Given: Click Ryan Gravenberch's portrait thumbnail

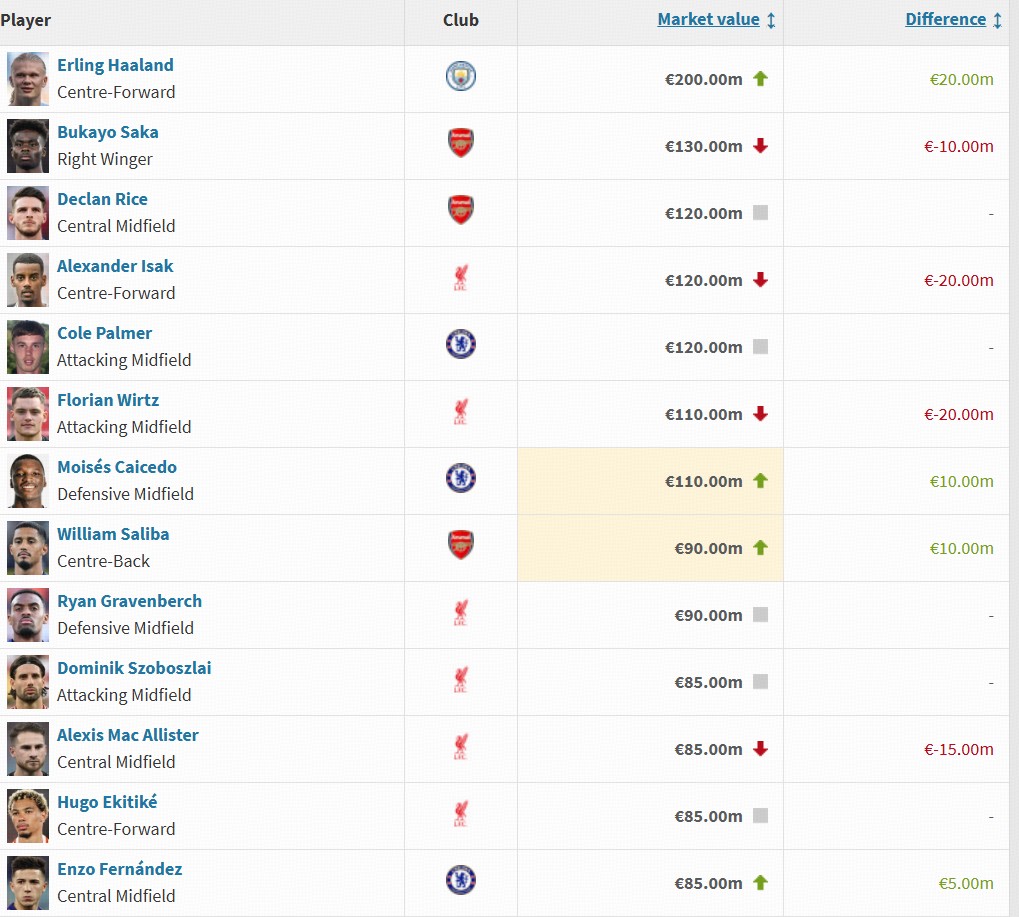Looking at the screenshot, I should coord(28,615).
